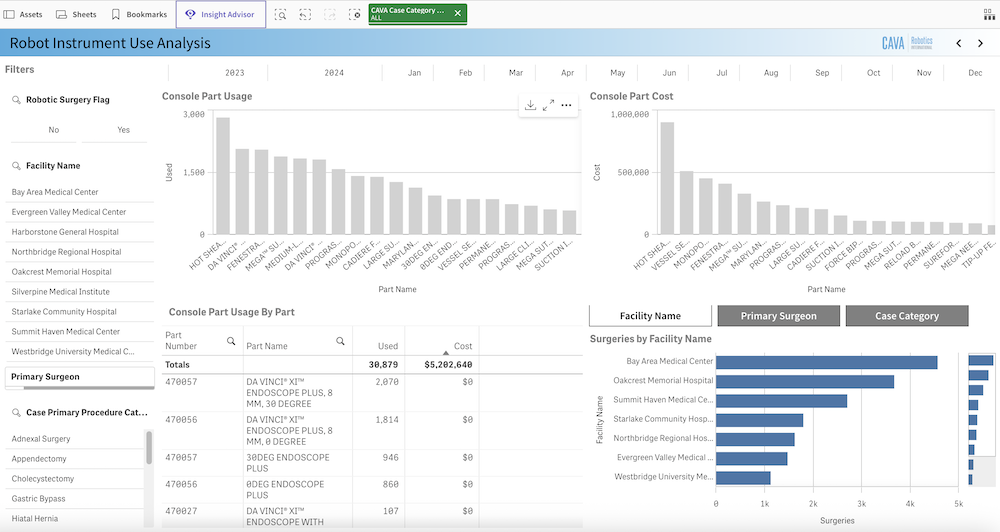The height and width of the screenshot is (532, 1000).
Task: Open the chart's three-dot more options menu
Action: (x=566, y=105)
